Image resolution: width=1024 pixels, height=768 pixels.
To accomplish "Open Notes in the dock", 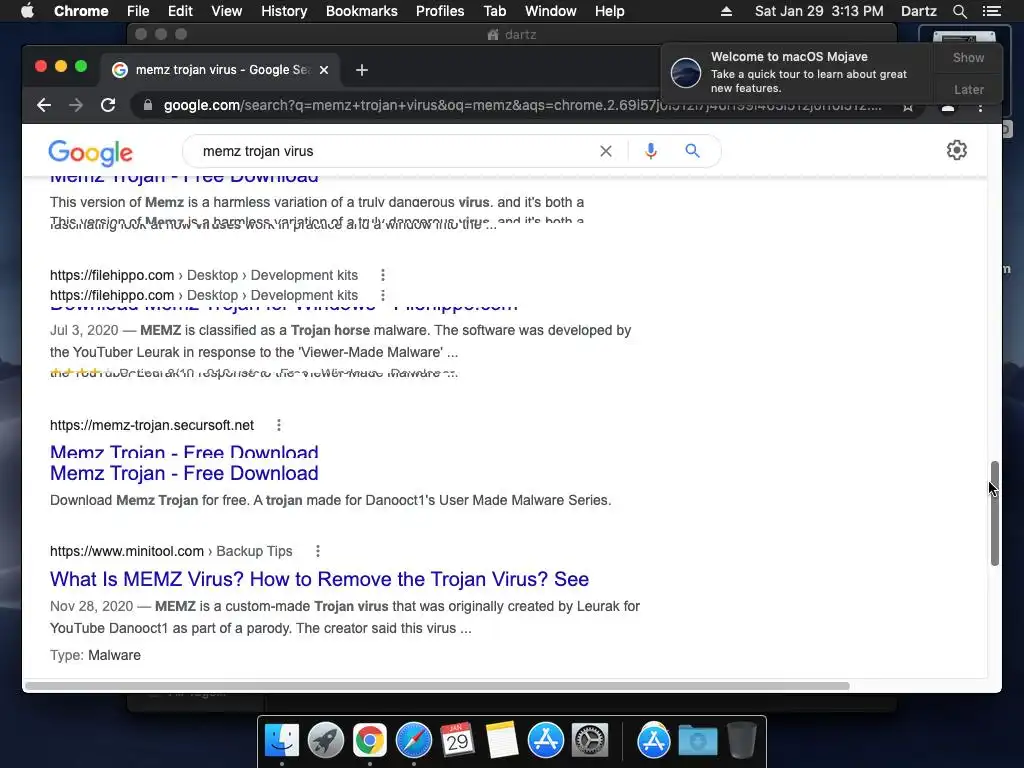I will [x=502, y=741].
